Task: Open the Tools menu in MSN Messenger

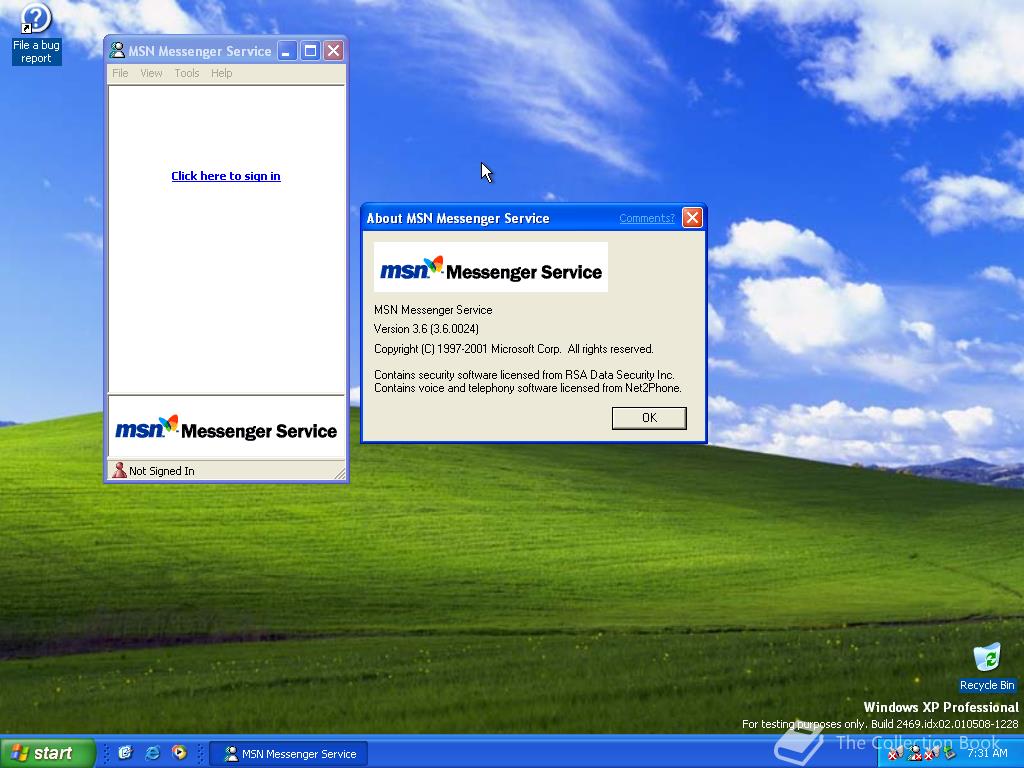Action: coord(186,73)
